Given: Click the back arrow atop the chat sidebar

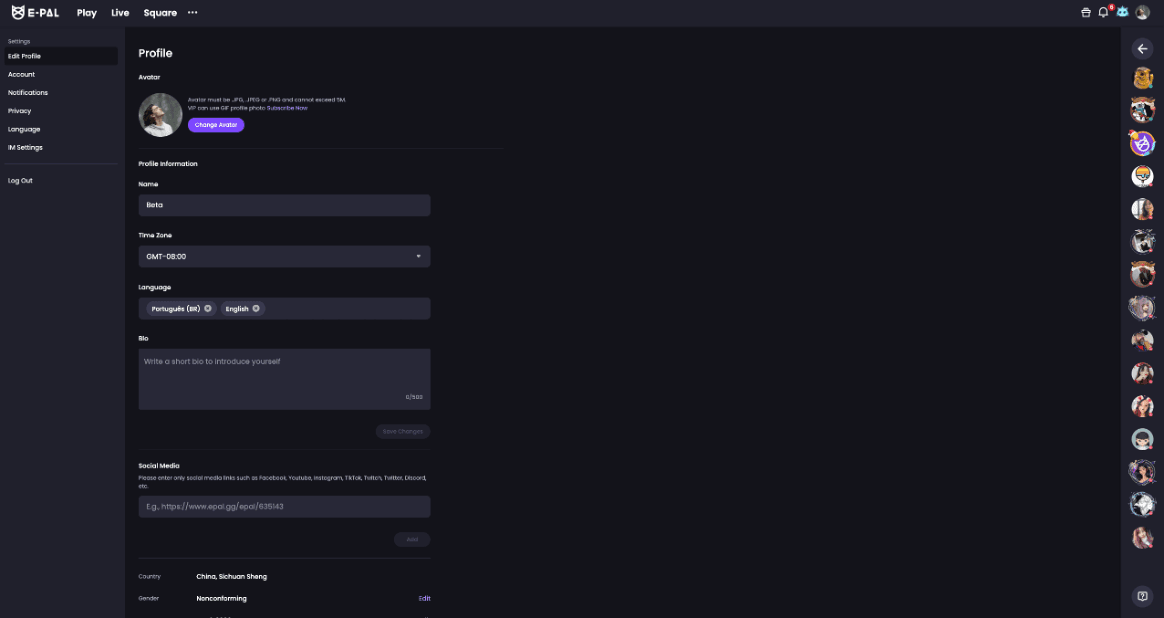Looking at the screenshot, I should tap(1141, 48).
